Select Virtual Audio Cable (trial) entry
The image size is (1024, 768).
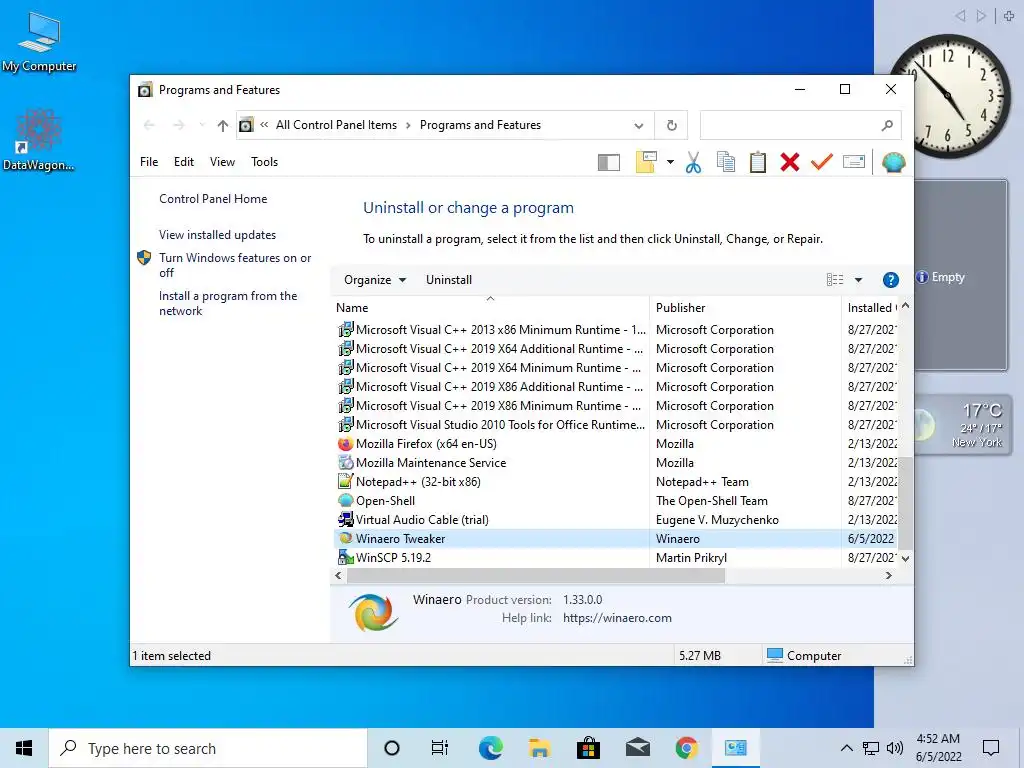click(615, 520)
